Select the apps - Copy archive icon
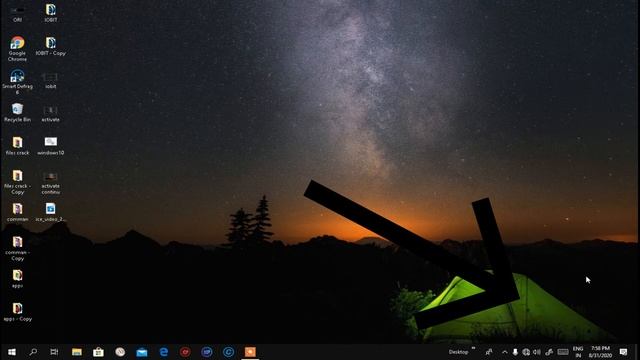The height and width of the screenshot is (360, 640). pyautogui.click(x=17, y=312)
